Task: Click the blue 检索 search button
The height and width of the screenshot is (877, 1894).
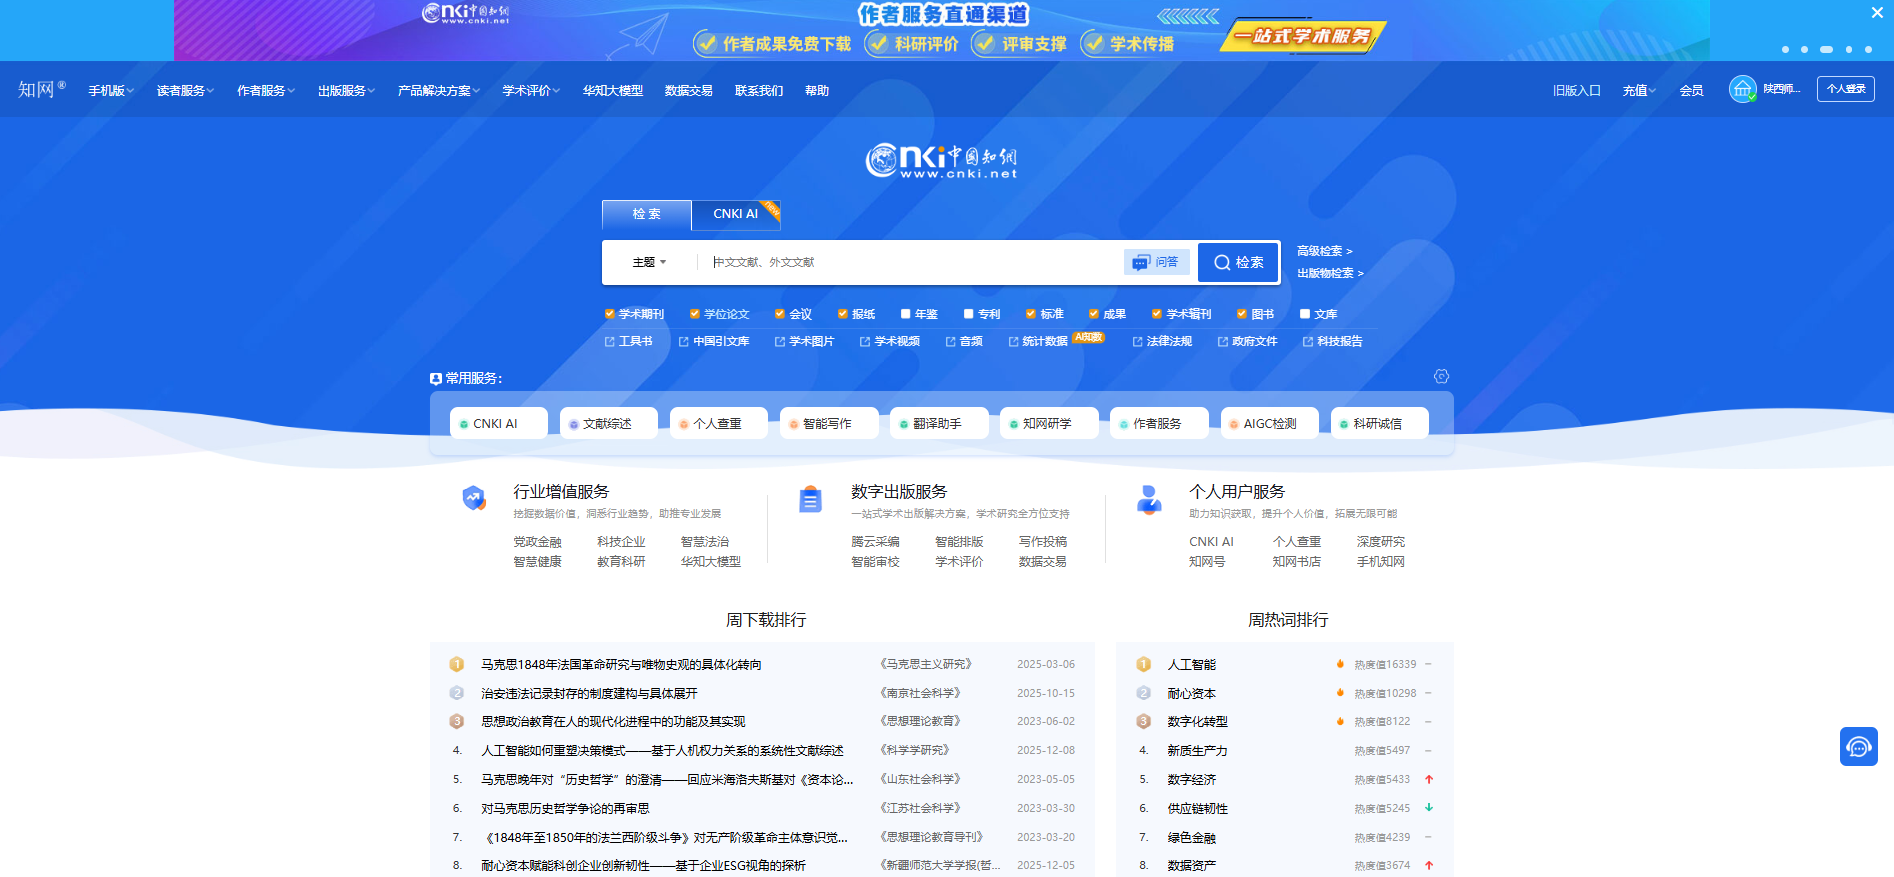Action: click(x=1239, y=262)
